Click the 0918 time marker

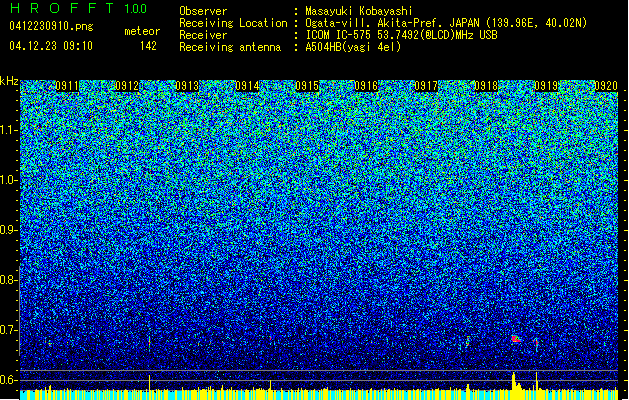[486, 86]
